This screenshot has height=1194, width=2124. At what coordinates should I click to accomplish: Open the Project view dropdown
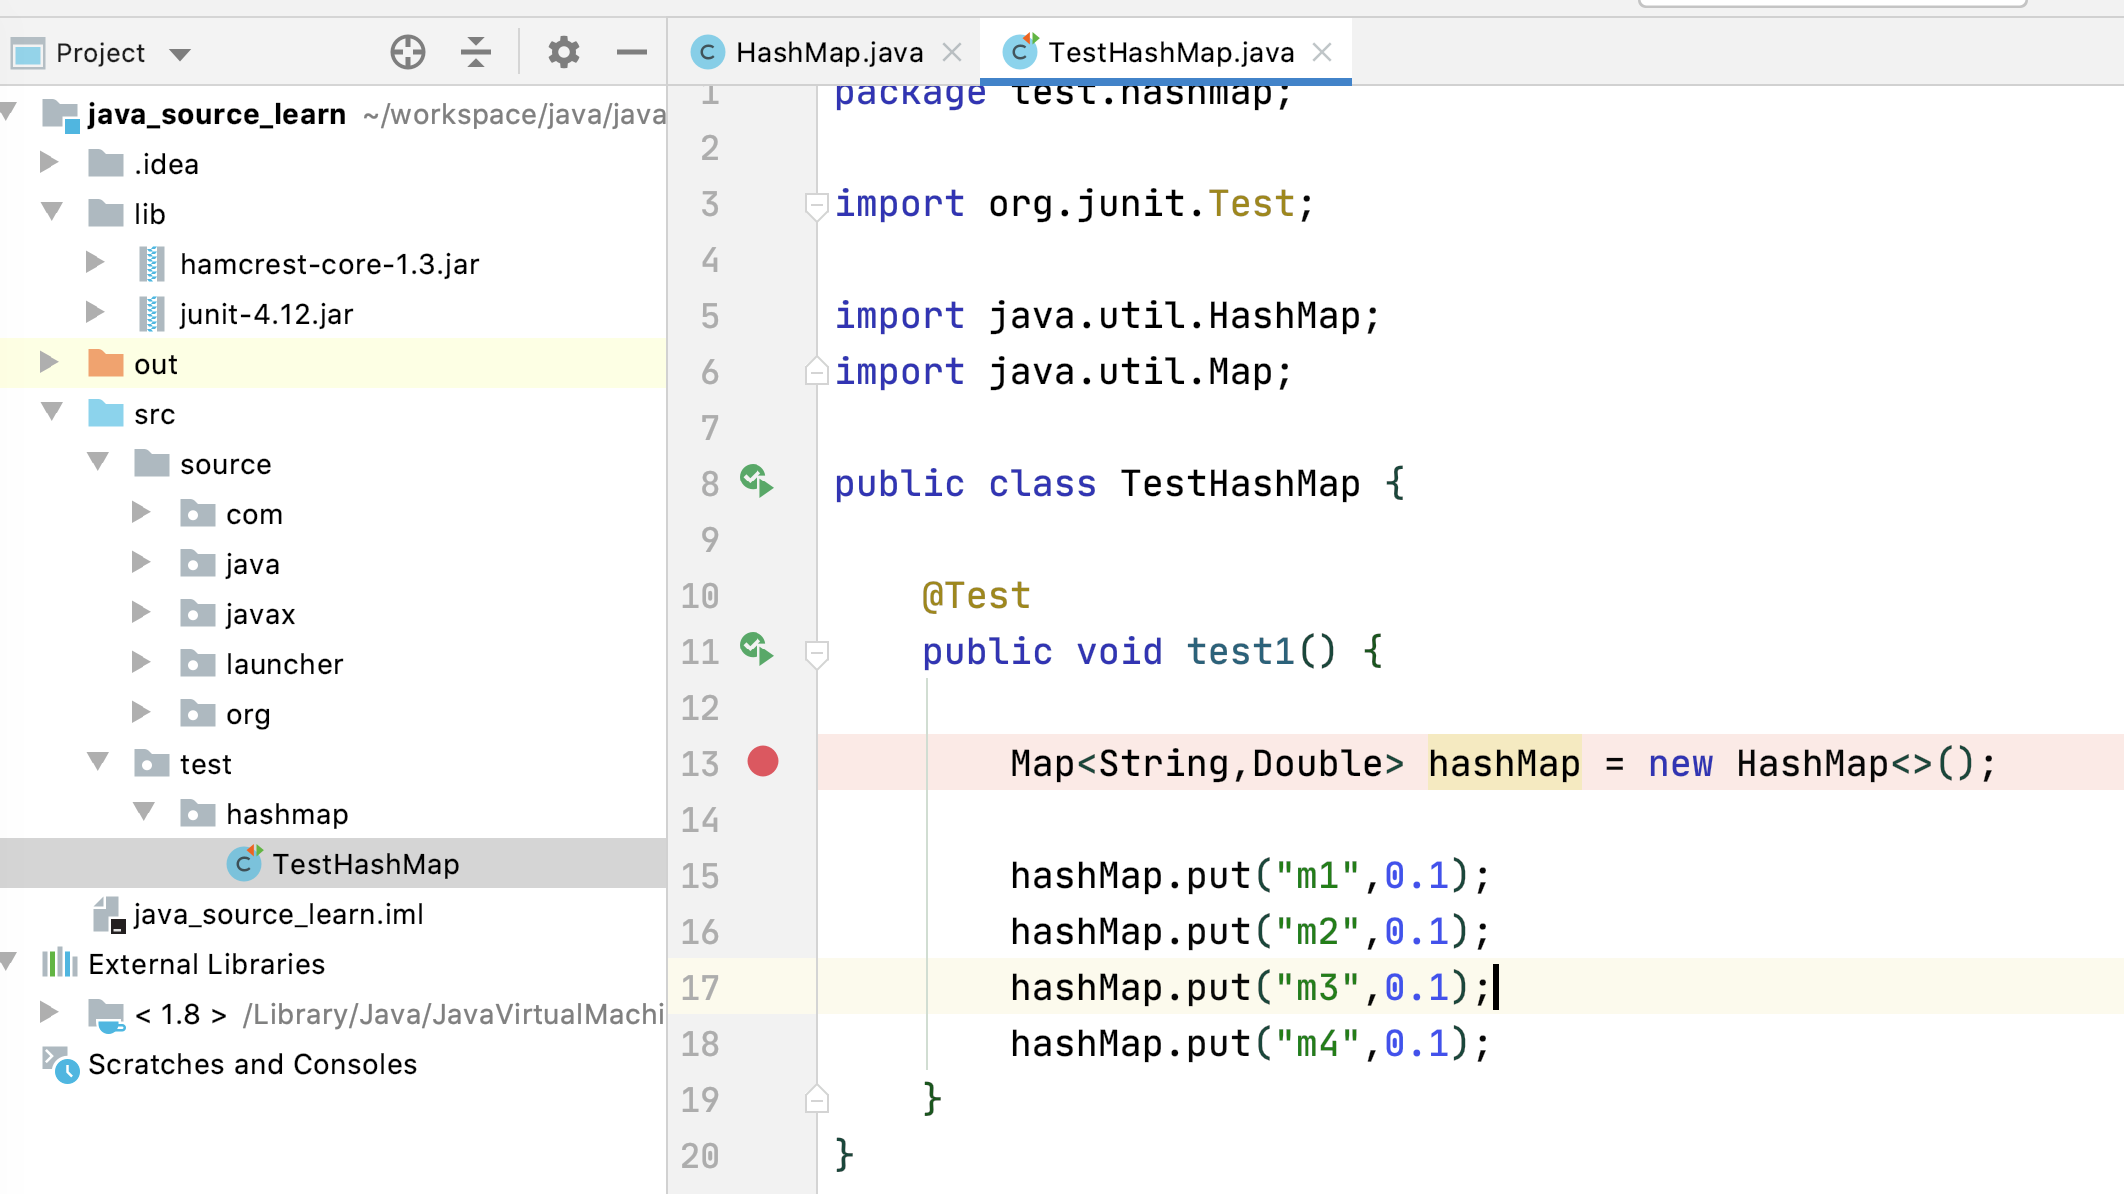click(180, 54)
